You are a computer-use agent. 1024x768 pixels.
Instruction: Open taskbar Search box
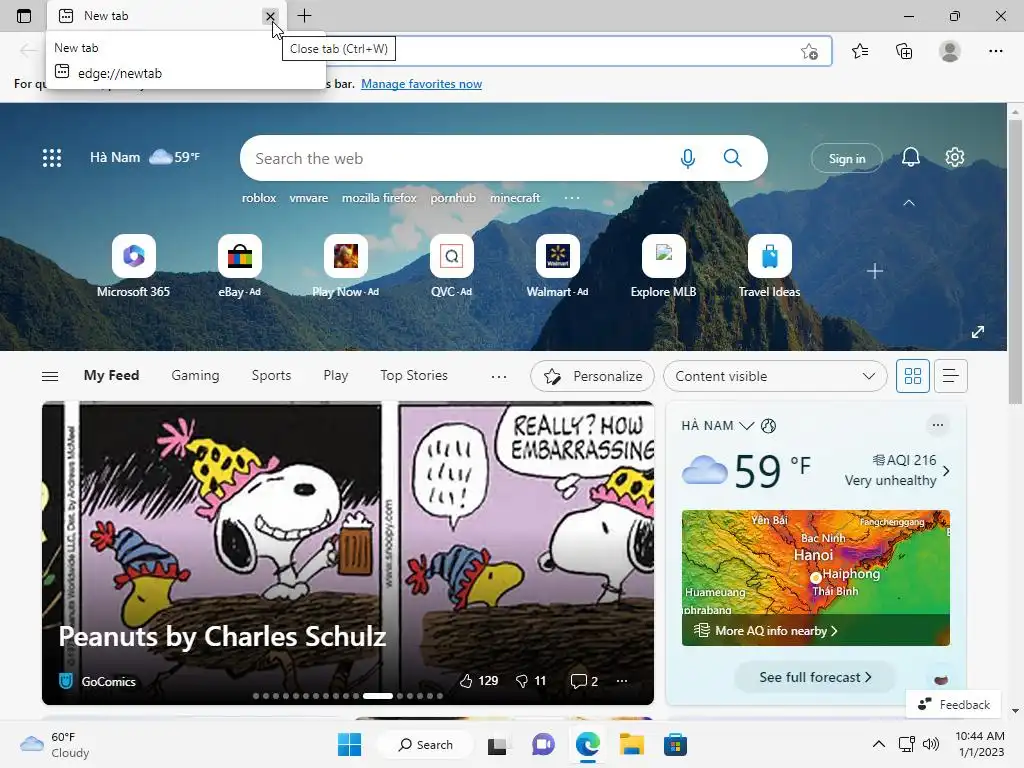point(426,744)
